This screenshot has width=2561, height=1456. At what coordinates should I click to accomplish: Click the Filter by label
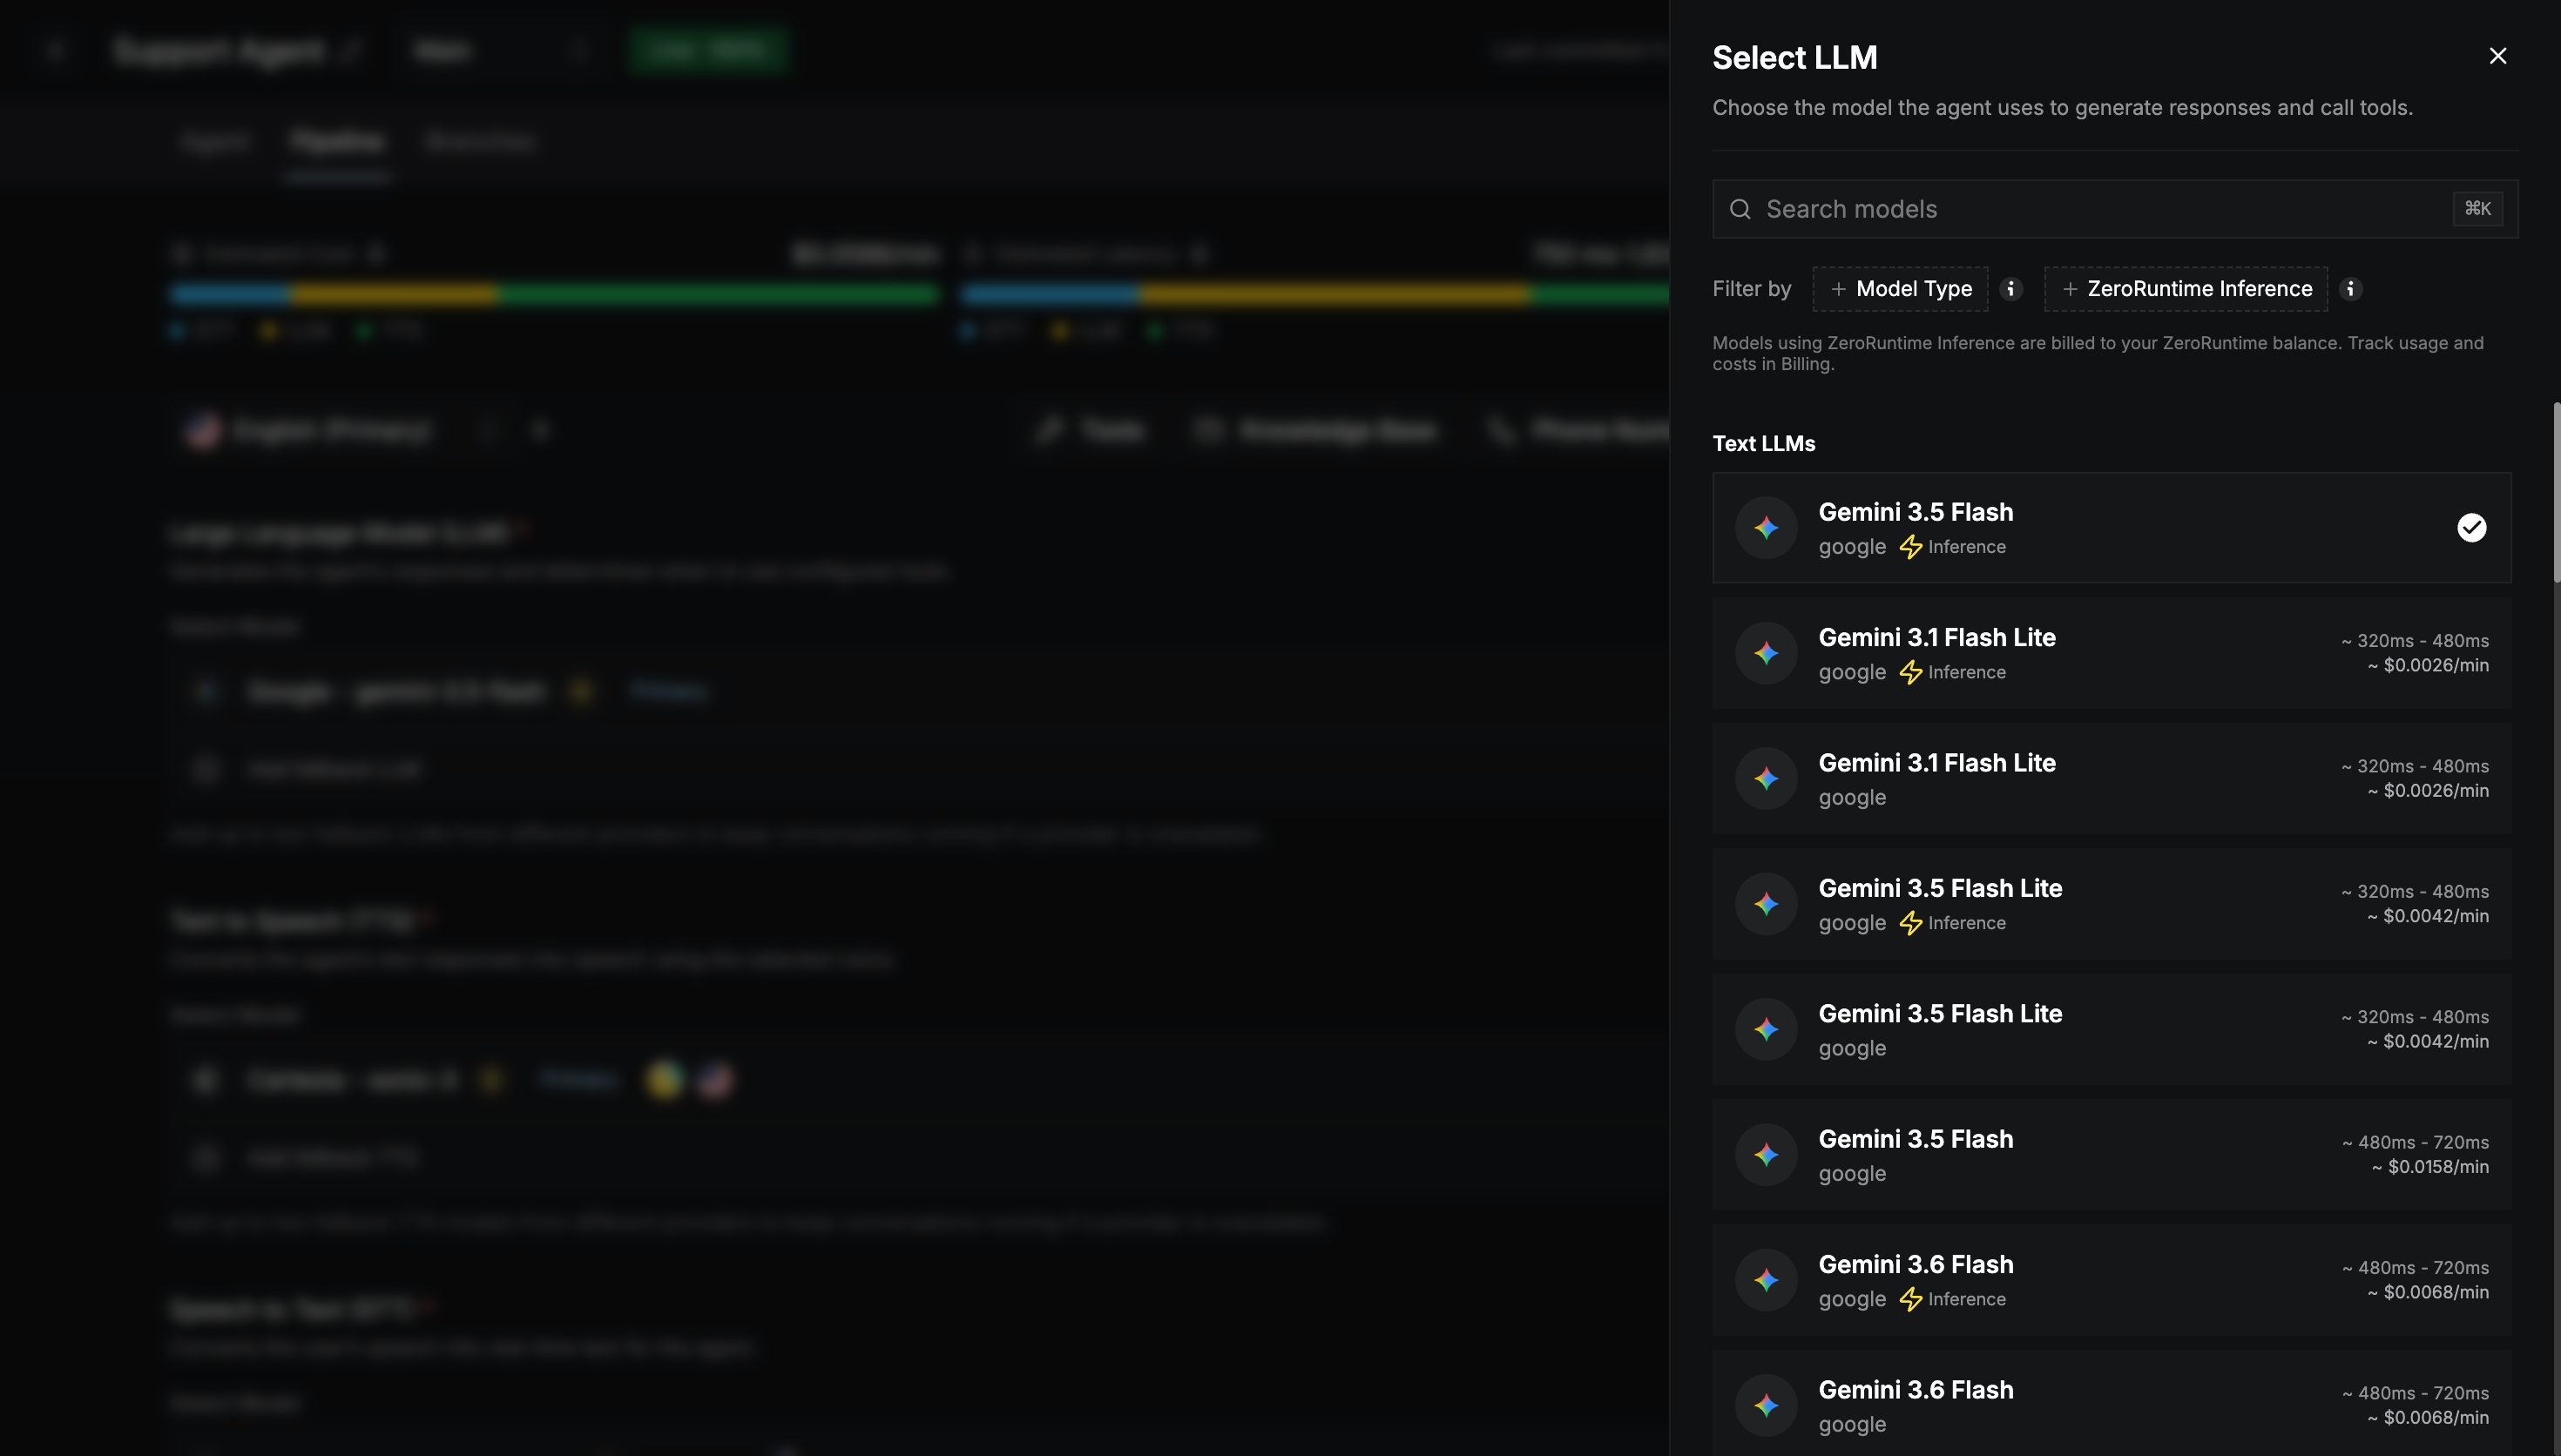coord(1751,289)
